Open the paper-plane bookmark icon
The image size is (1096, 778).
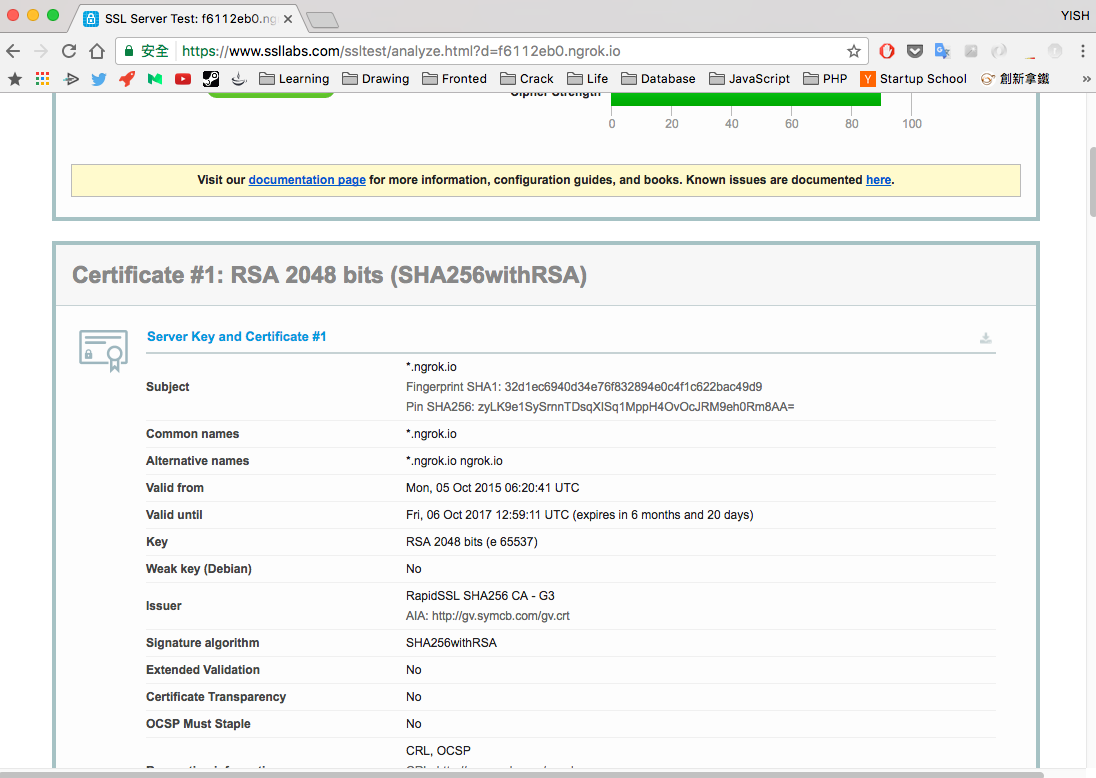point(71,79)
